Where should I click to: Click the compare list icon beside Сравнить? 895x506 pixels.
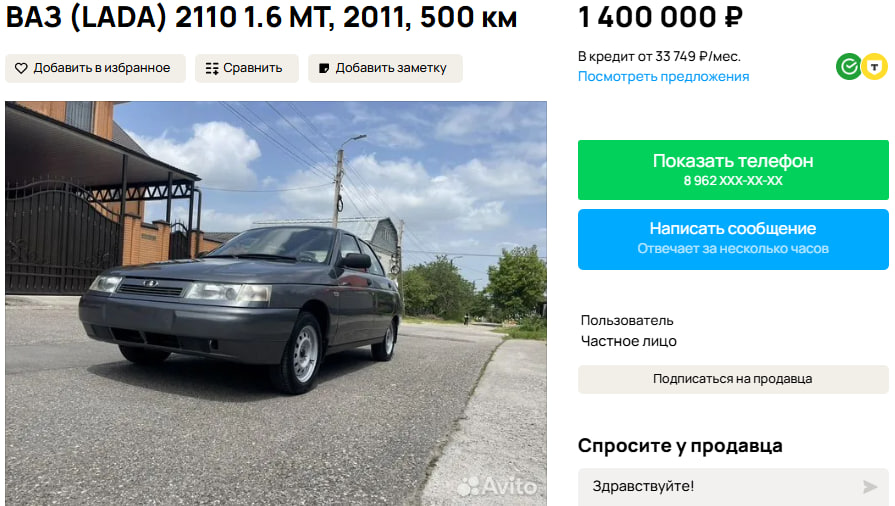pos(212,69)
